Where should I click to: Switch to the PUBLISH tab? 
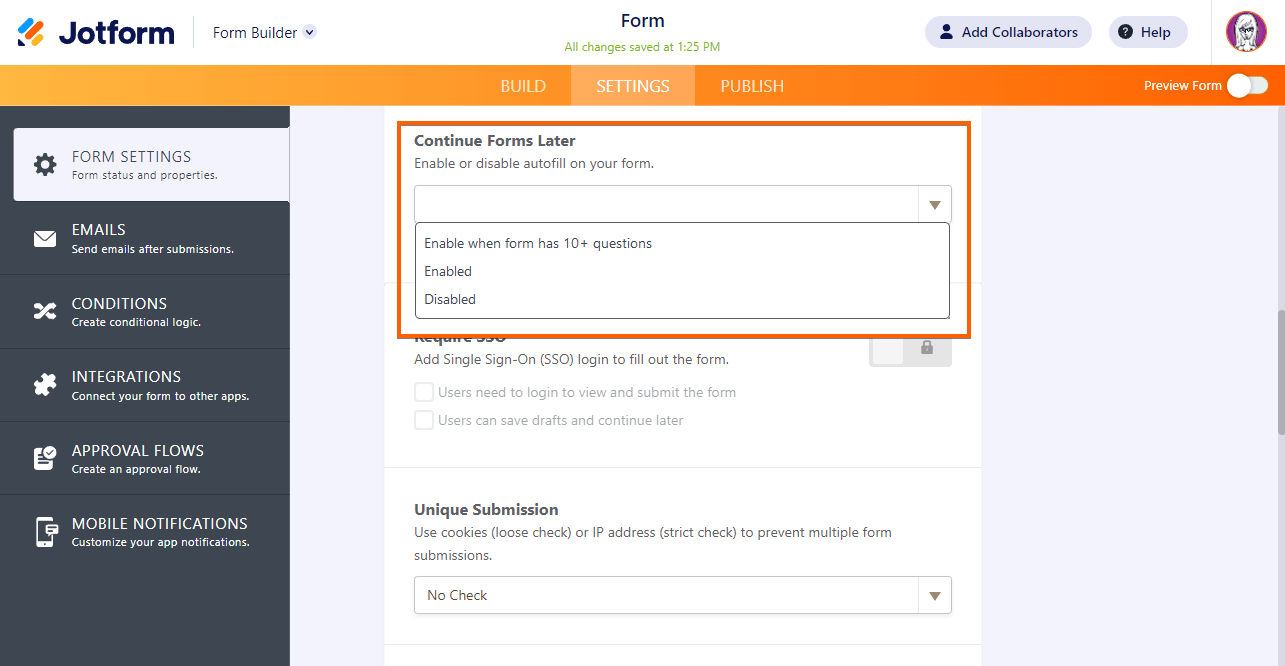coord(752,86)
